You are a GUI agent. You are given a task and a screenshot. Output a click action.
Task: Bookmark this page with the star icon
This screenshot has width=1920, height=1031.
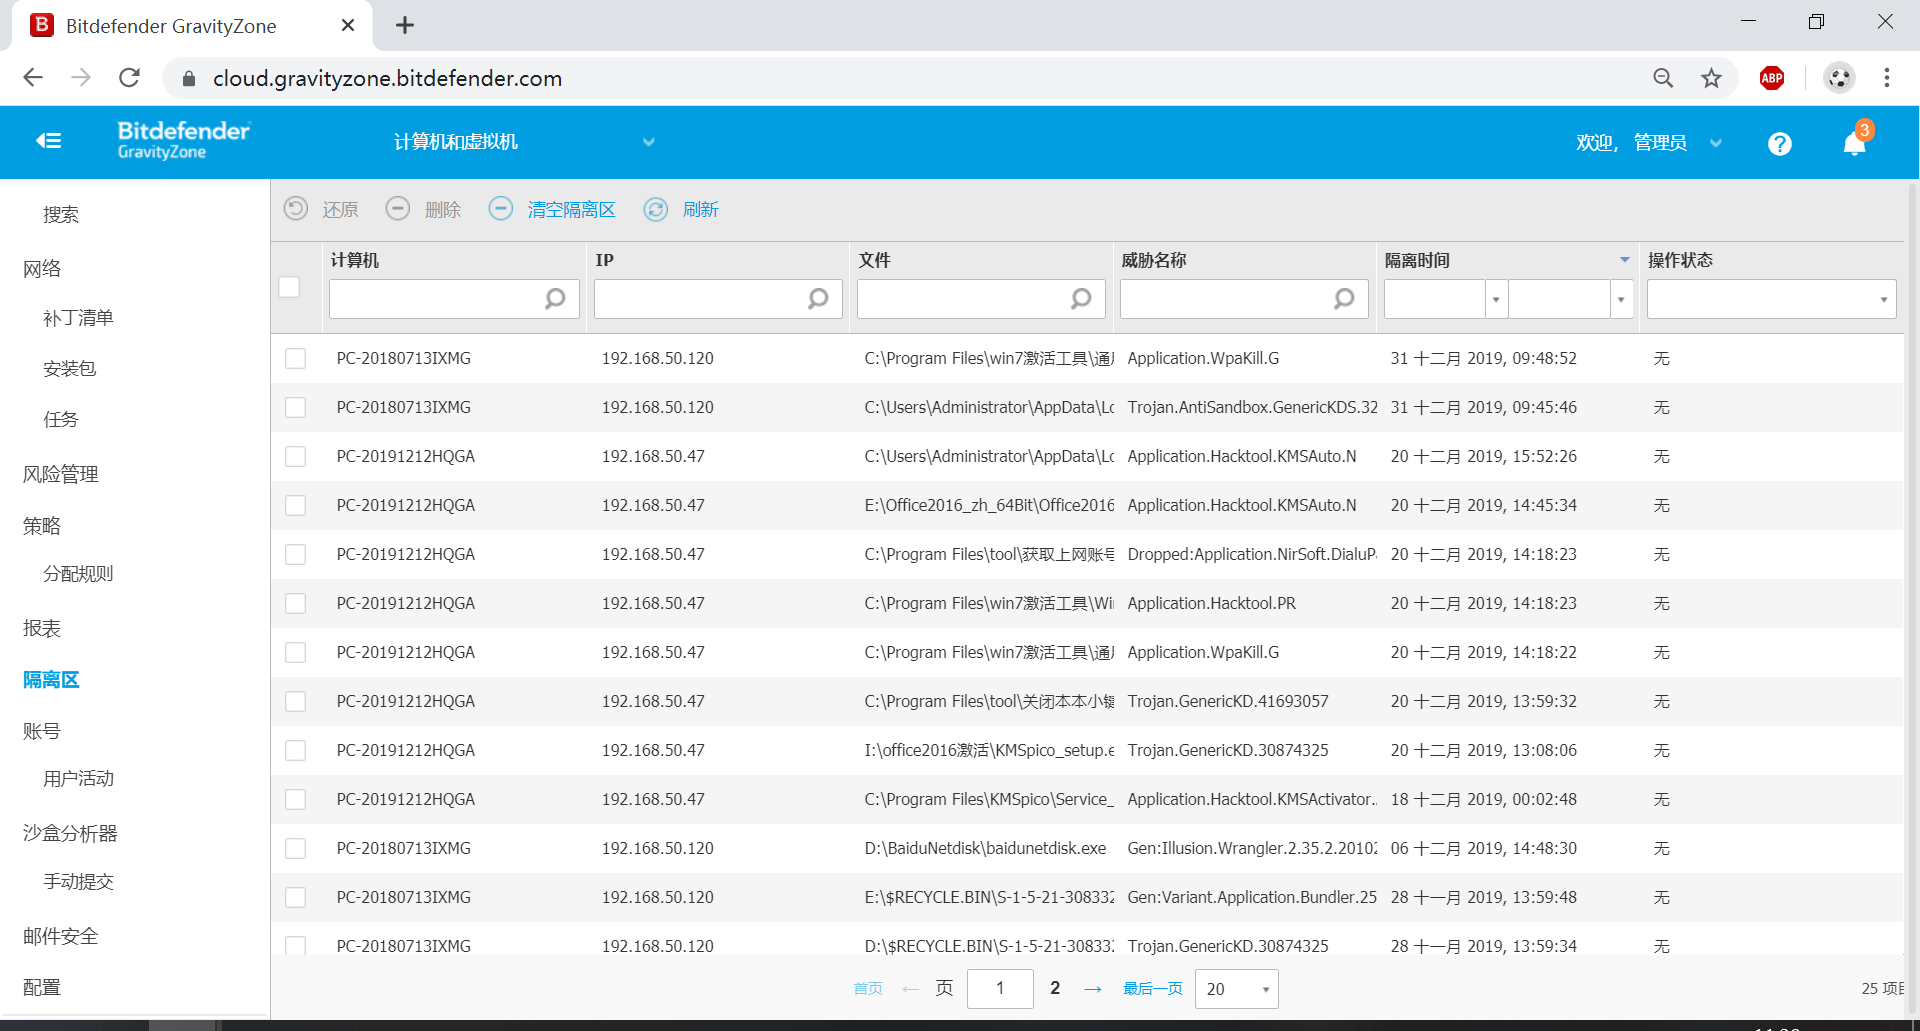pyautogui.click(x=1712, y=78)
